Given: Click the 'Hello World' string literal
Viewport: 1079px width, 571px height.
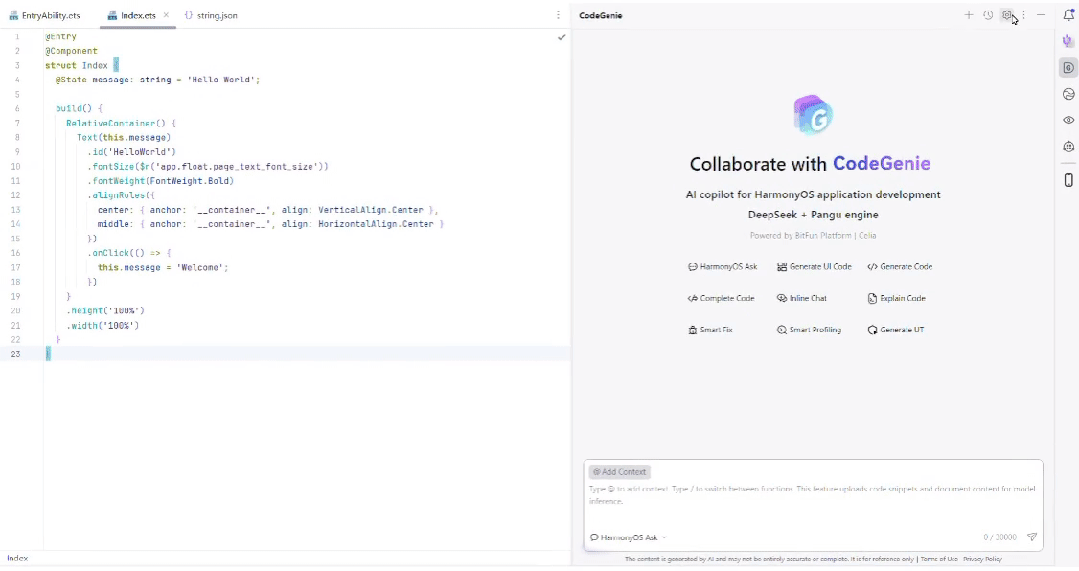Looking at the screenshot, I should click(x=221, y=80).
